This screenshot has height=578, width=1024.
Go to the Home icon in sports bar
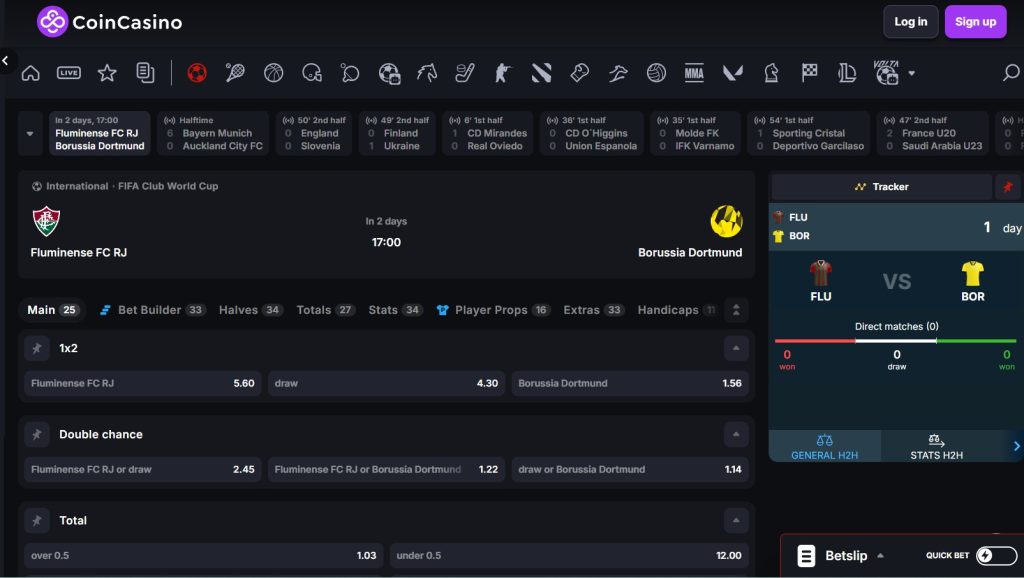pyautogui.click(x=31, y=72)
